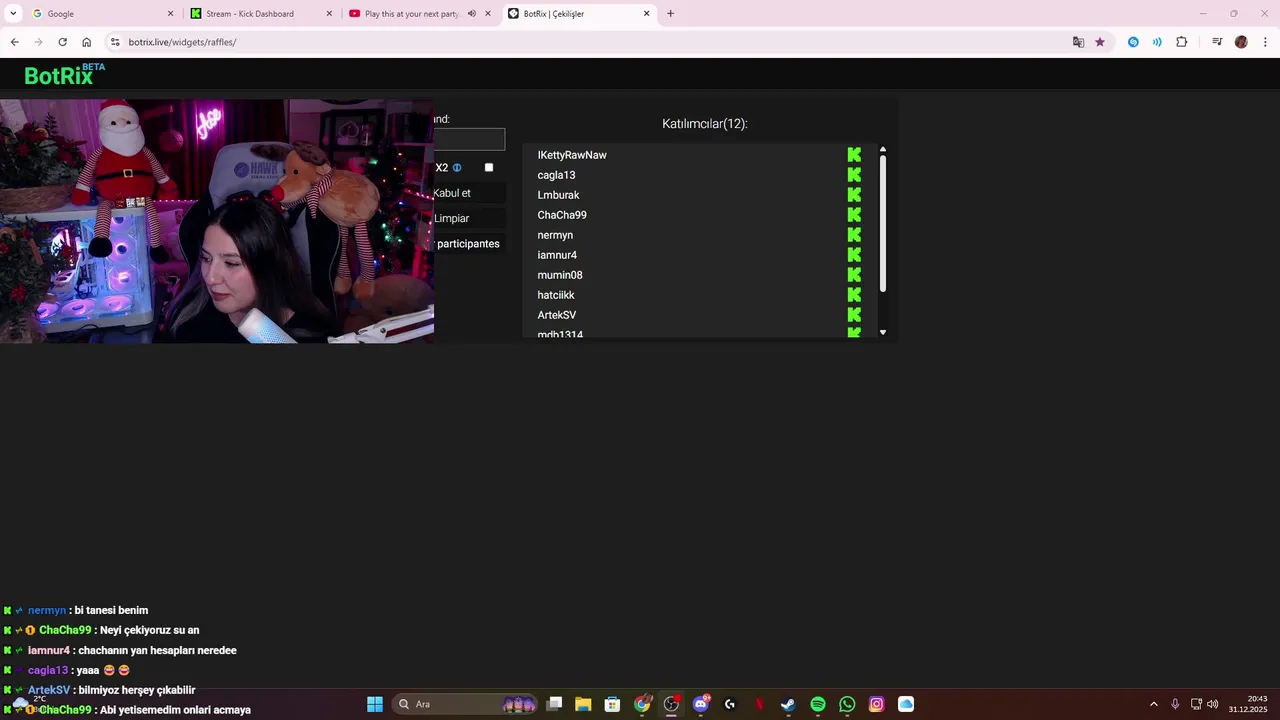This screenshot has height=720, width=1280.
Task: Open the Google Translate page icon
Action: (1078, 42)
